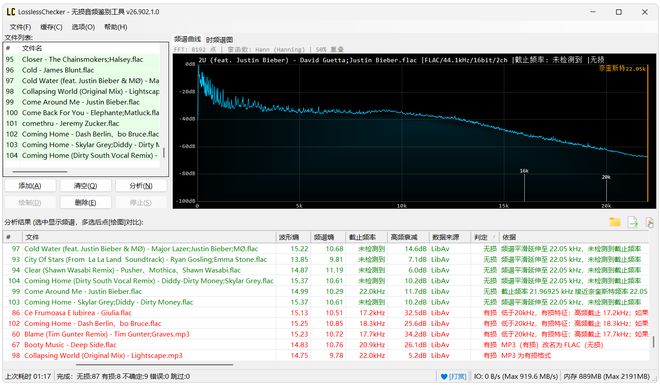Click the results table horizontal scrollbar
The height and width of the screenshot is (385, 660).
pos(154,365)
